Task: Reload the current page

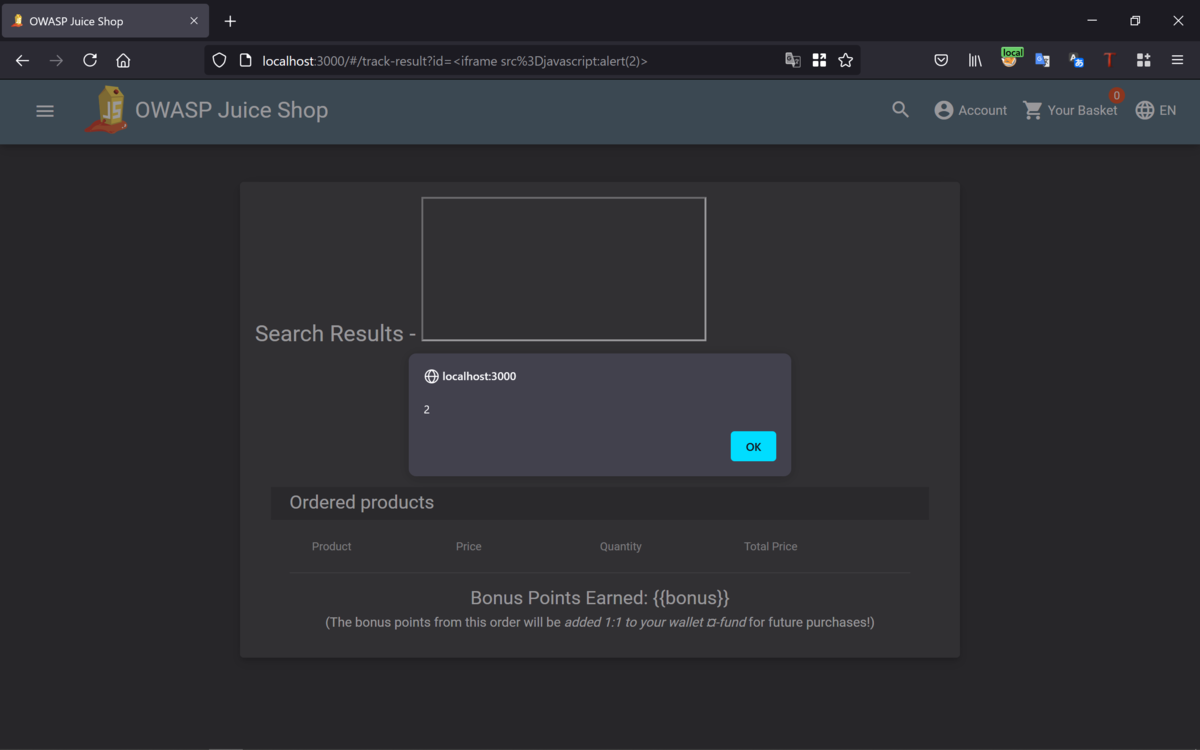Action: point(90,60)
